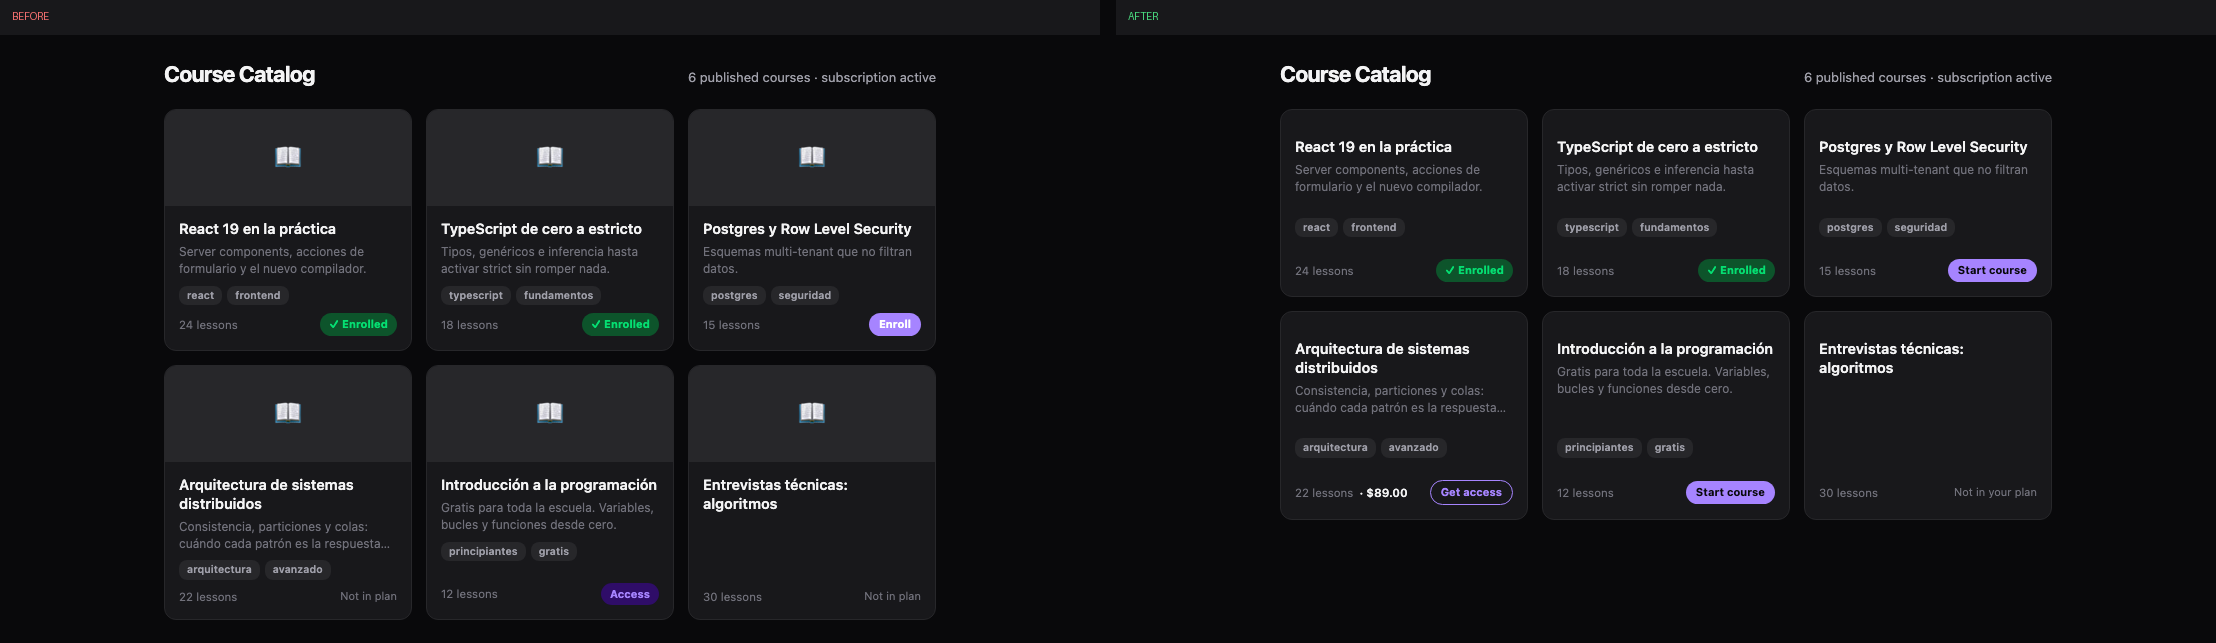Screen dimensions: 2216x643
Task: Click the $89.00 price on the Arquitectura card
Action: (x=1386, y=493)
